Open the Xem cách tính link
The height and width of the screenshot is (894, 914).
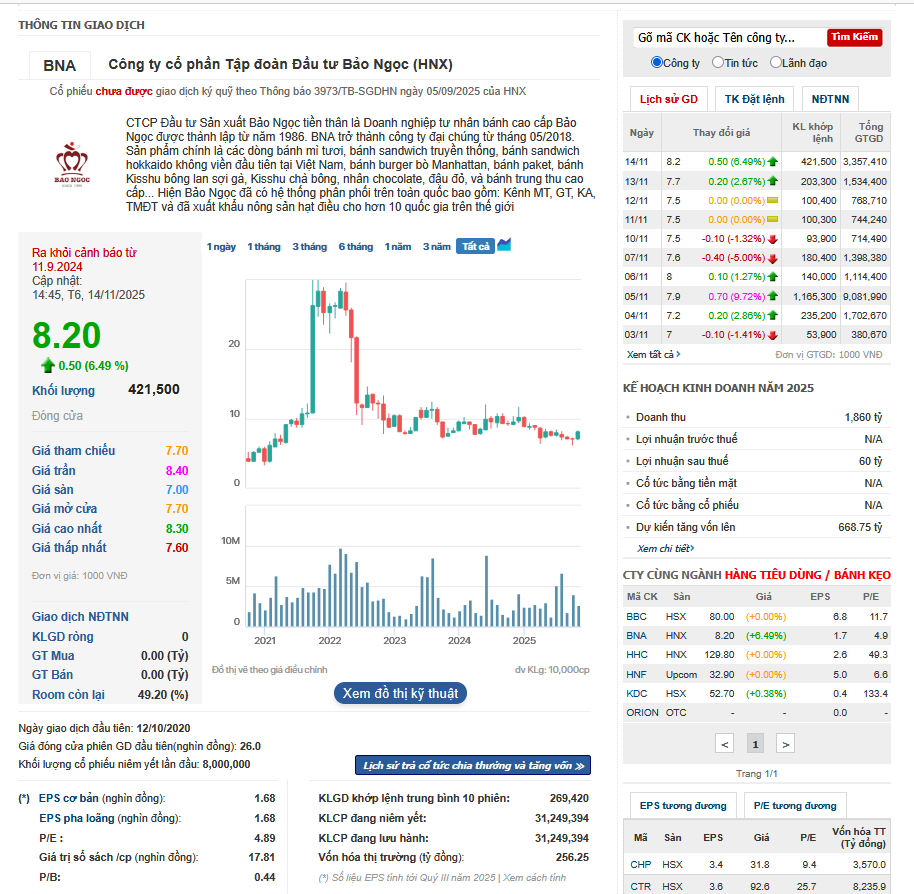[x=535, y=877]
